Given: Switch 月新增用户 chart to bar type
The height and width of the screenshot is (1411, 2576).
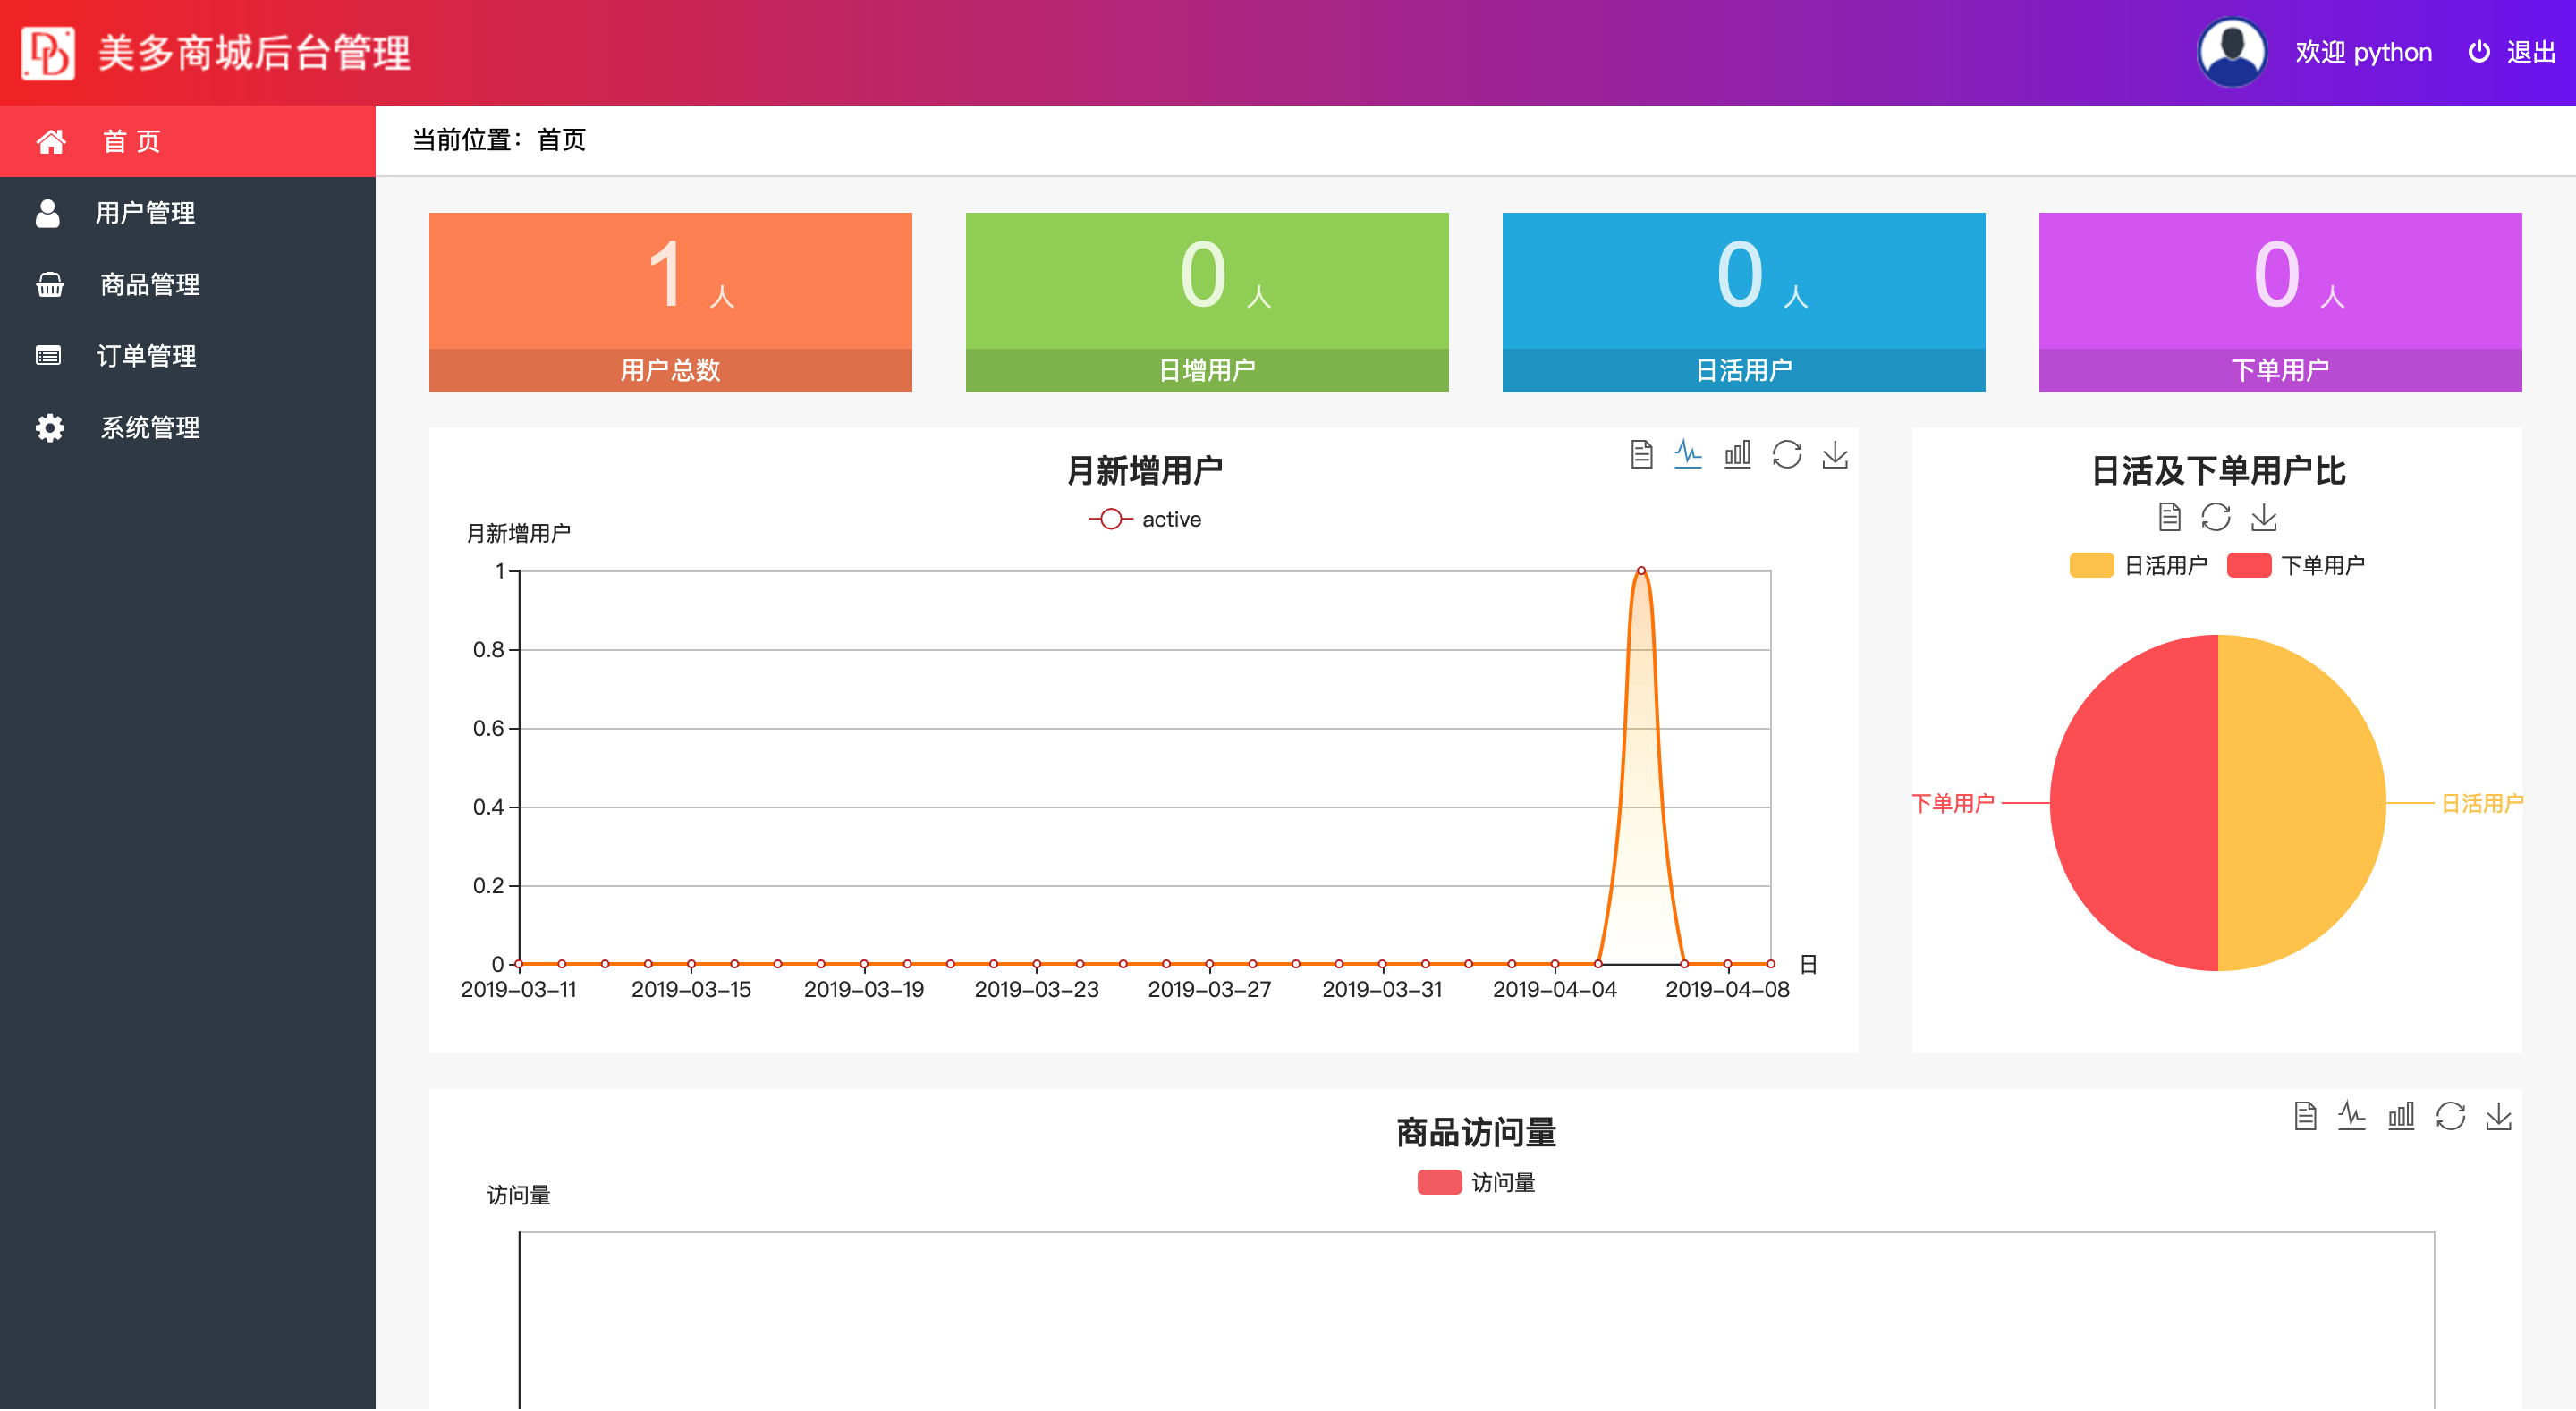Looking at the screenshot, I should click(1737, 455).
